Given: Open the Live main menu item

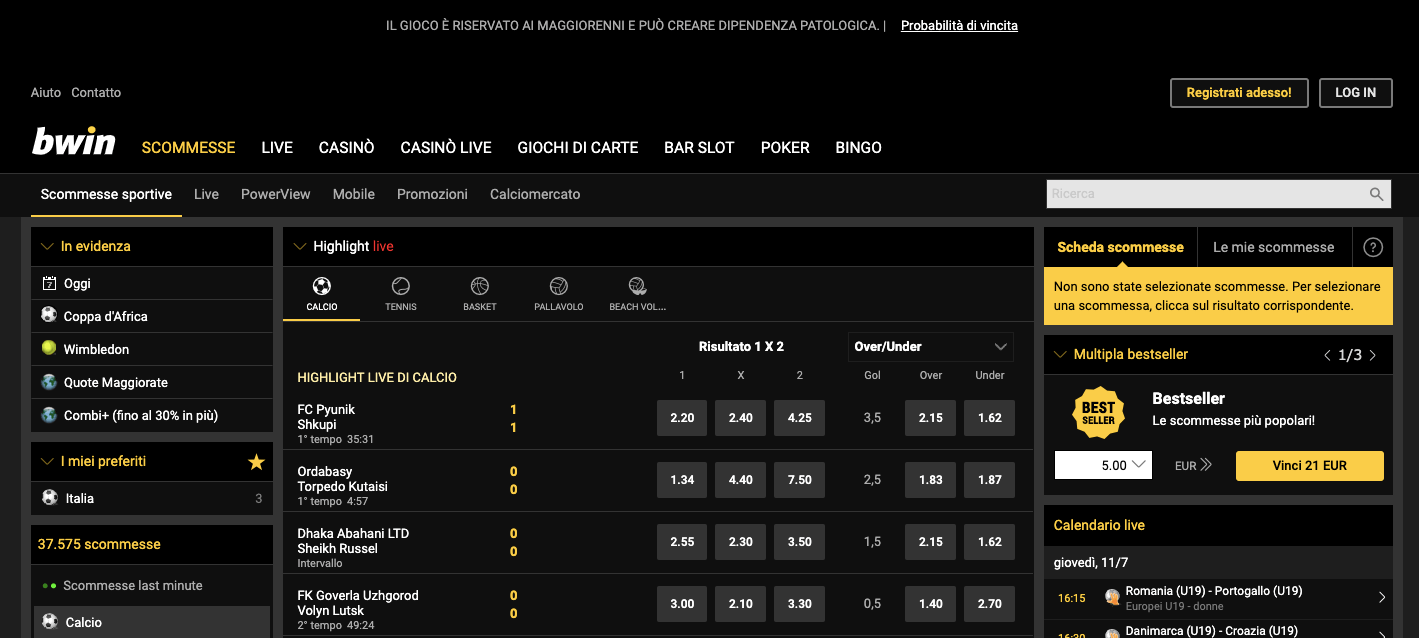Looking at the screenshot, I should tap(277, 147).
